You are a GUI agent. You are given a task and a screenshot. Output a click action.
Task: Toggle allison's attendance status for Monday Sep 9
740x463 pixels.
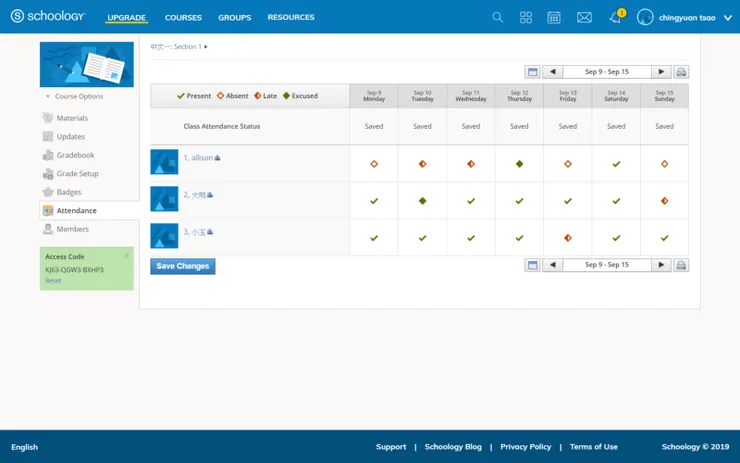click(374, 164)
